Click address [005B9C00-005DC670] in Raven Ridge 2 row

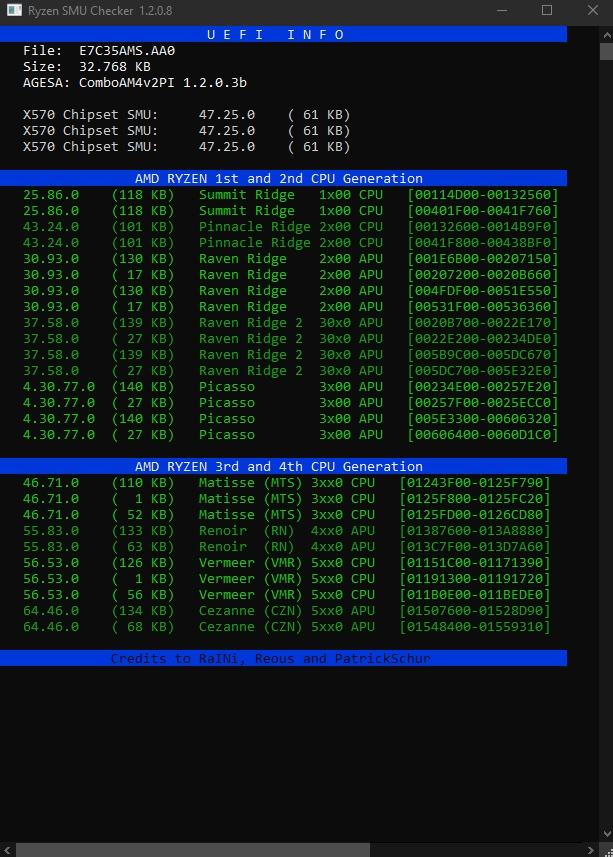483,355
